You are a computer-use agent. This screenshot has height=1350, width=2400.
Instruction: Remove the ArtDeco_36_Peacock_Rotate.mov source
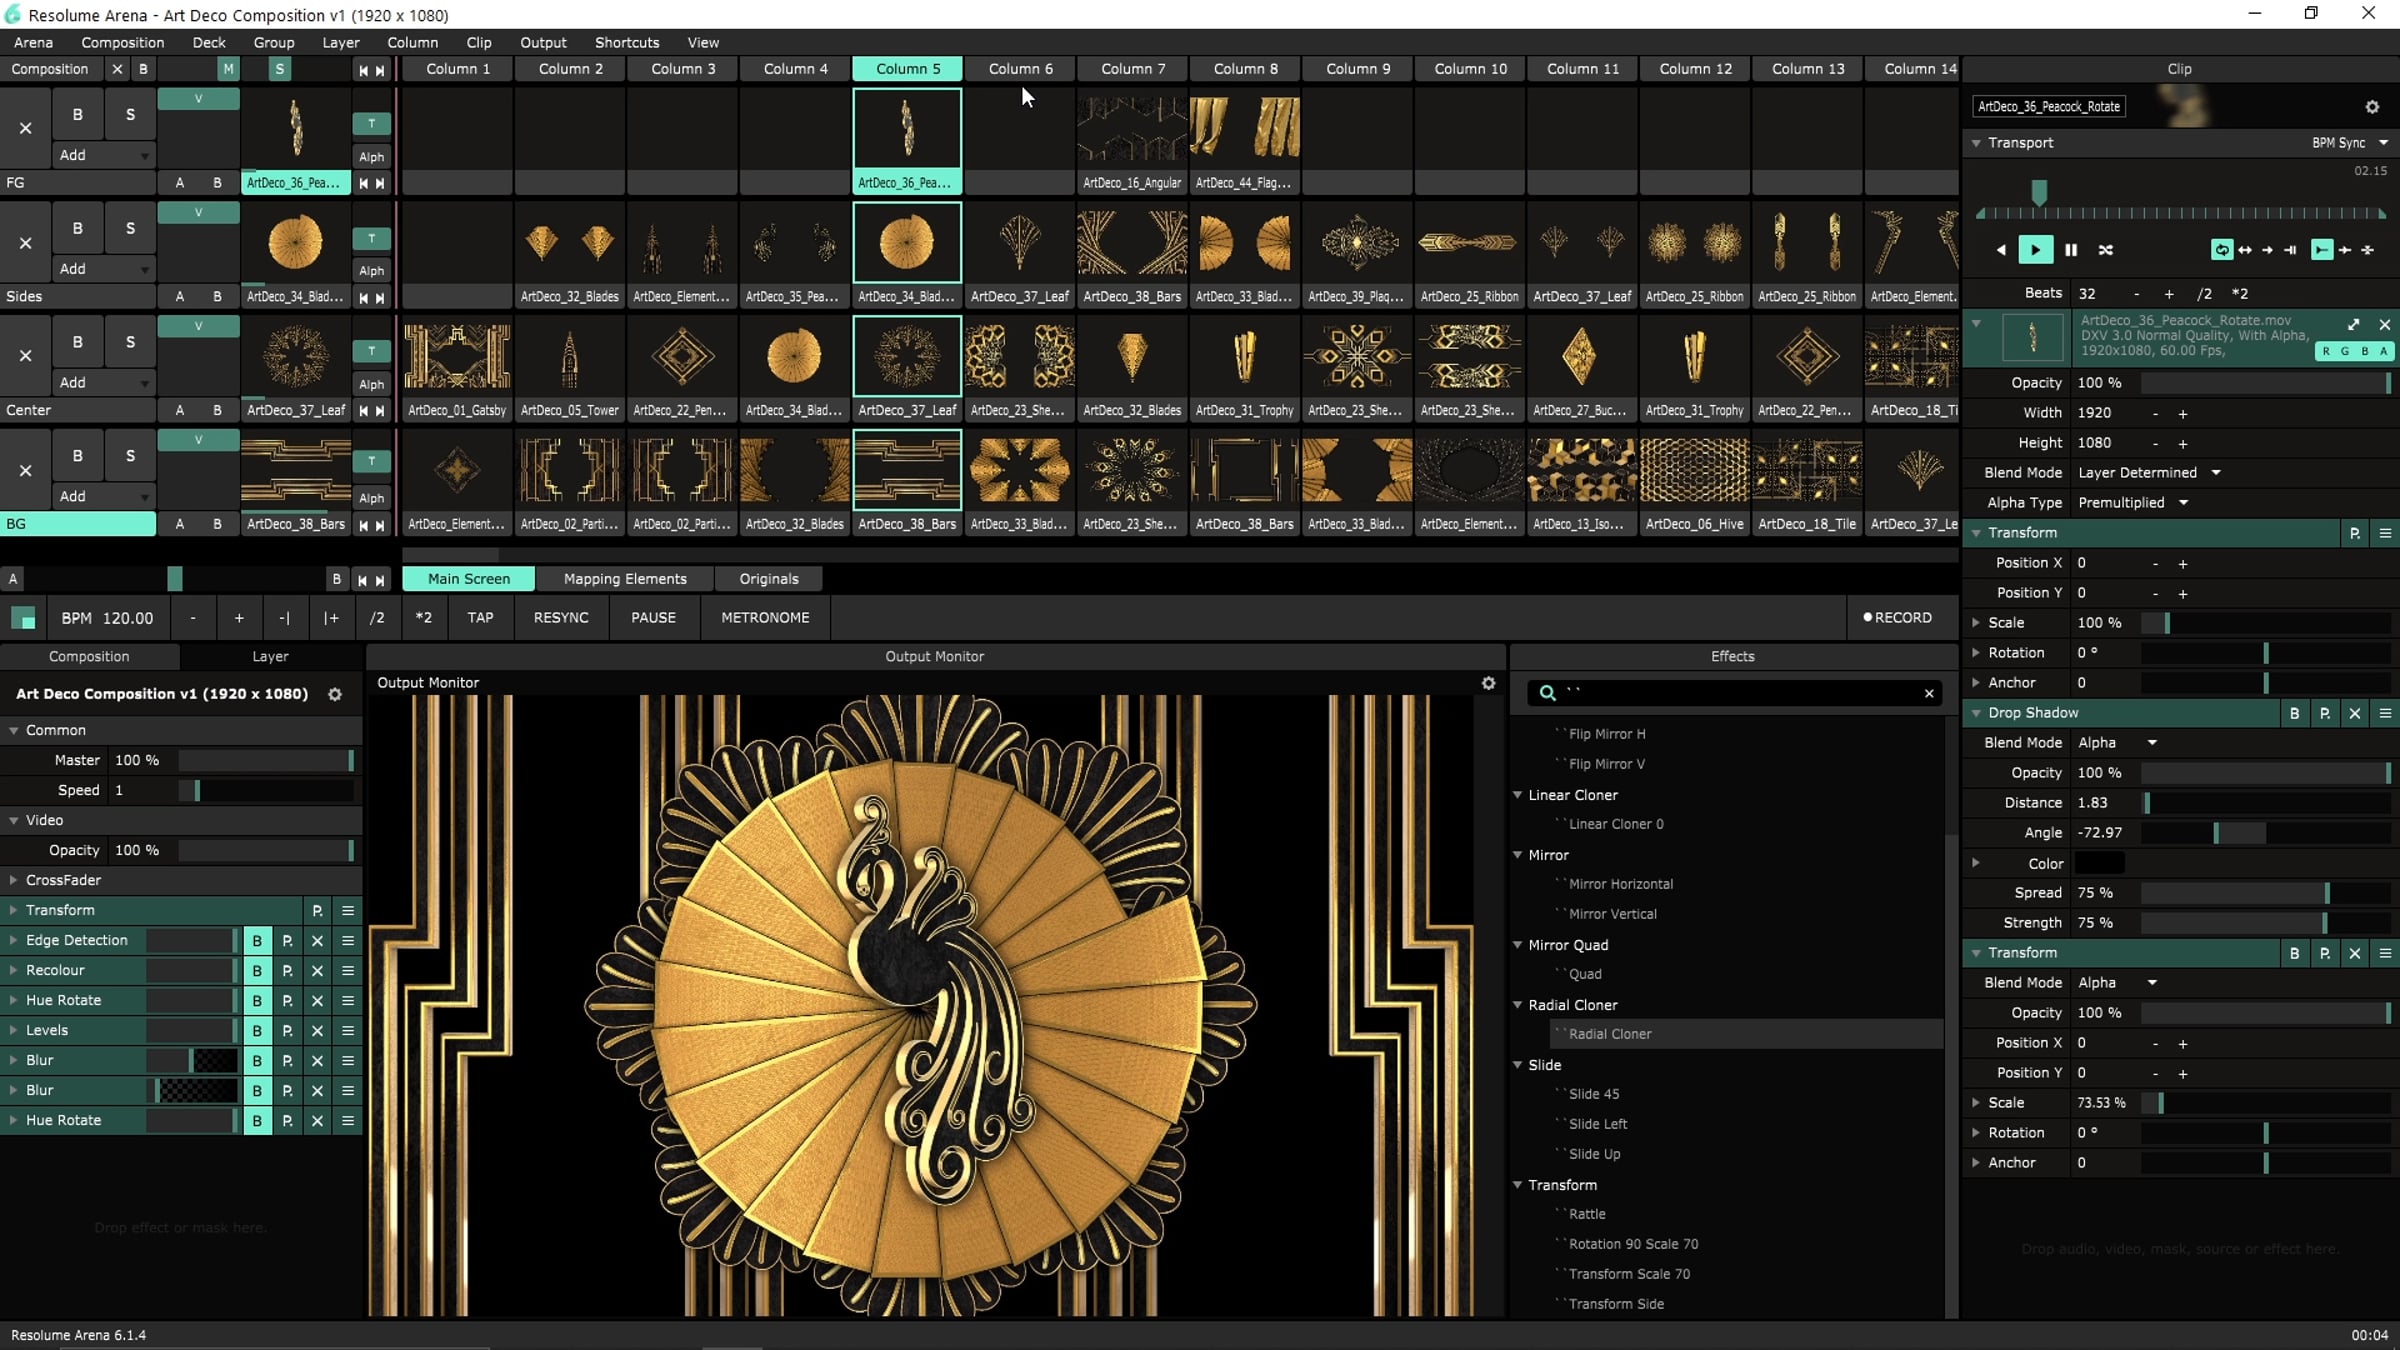tap(2385, 324)
